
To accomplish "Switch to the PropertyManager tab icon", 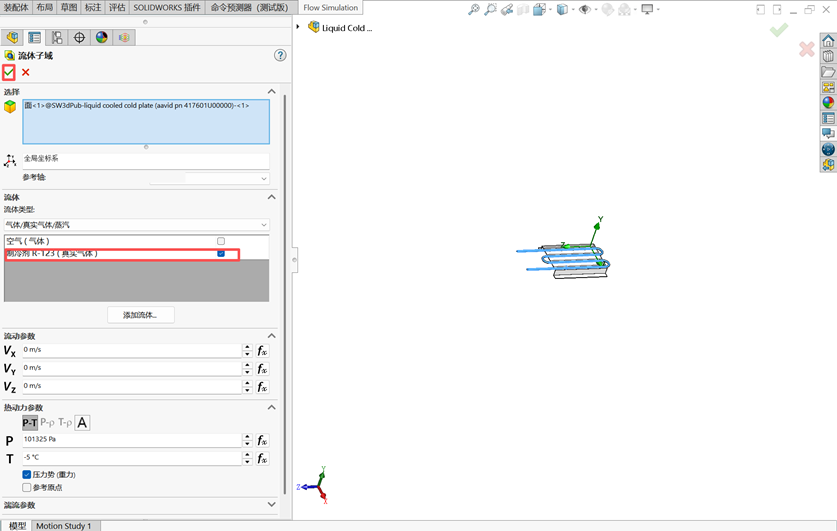I will (x=35, y=37).
